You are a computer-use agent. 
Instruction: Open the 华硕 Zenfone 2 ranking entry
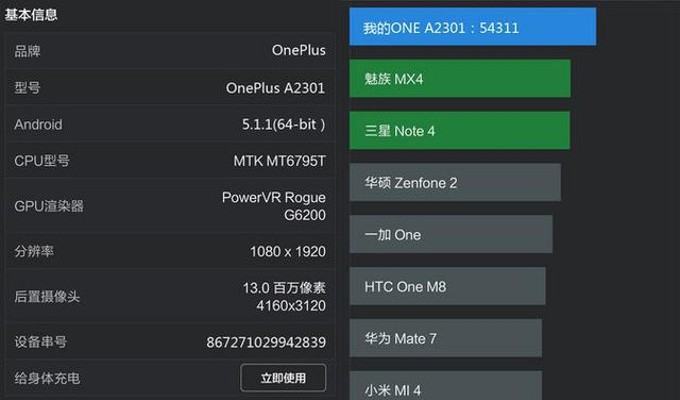point(454,183)
